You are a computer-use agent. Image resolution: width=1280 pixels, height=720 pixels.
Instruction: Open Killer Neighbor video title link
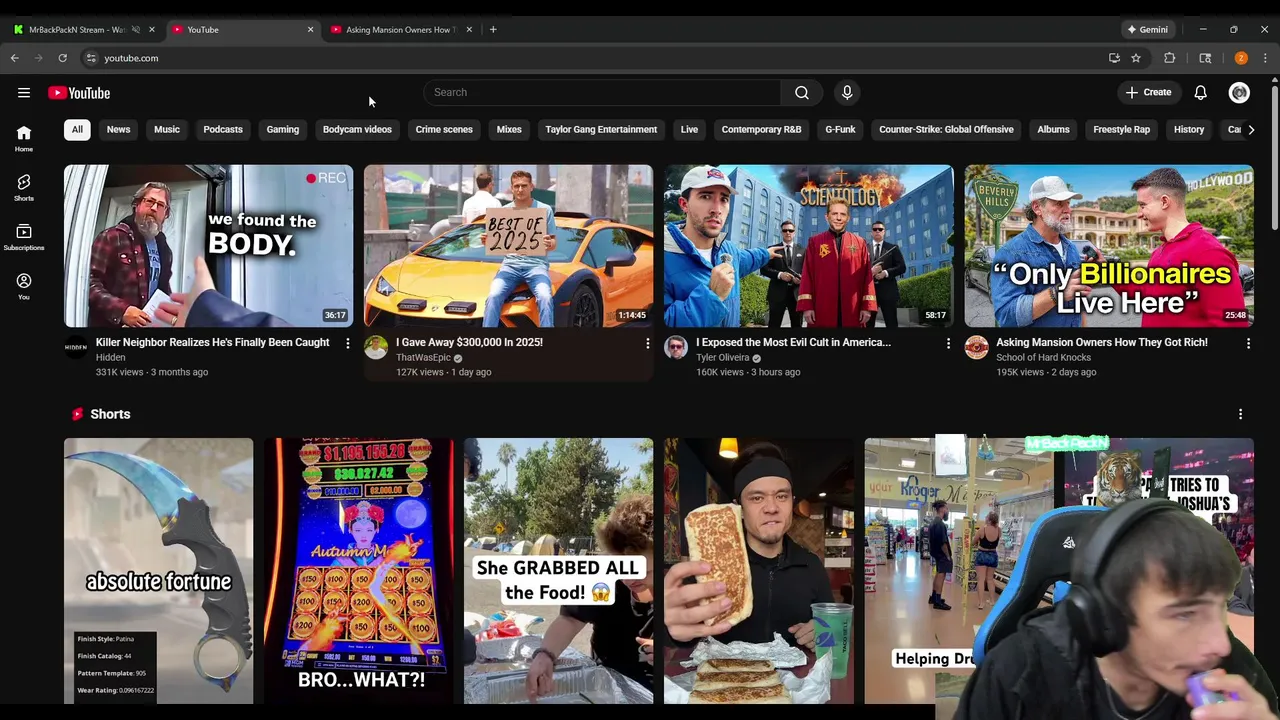coord(212,342)
